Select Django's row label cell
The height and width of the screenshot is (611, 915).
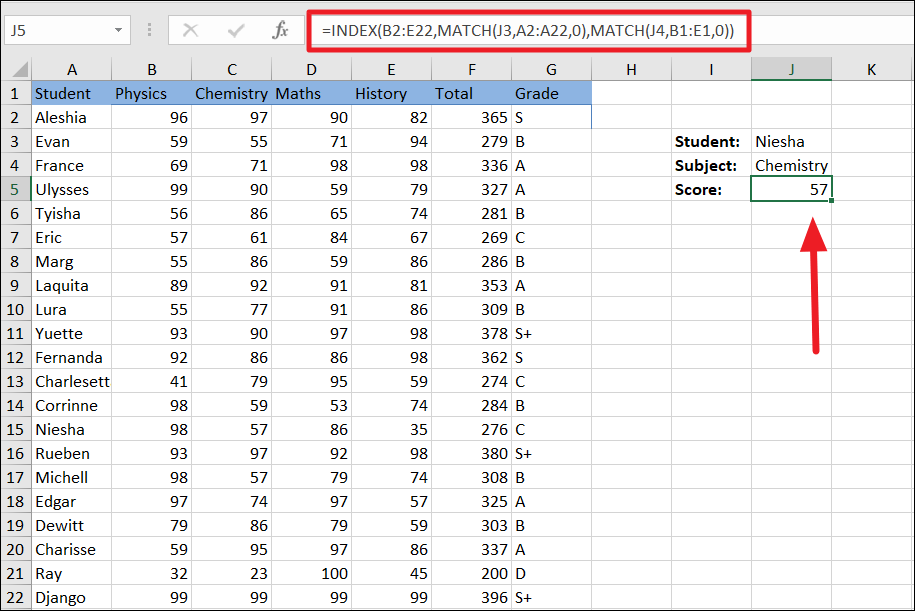pos(62,597)
